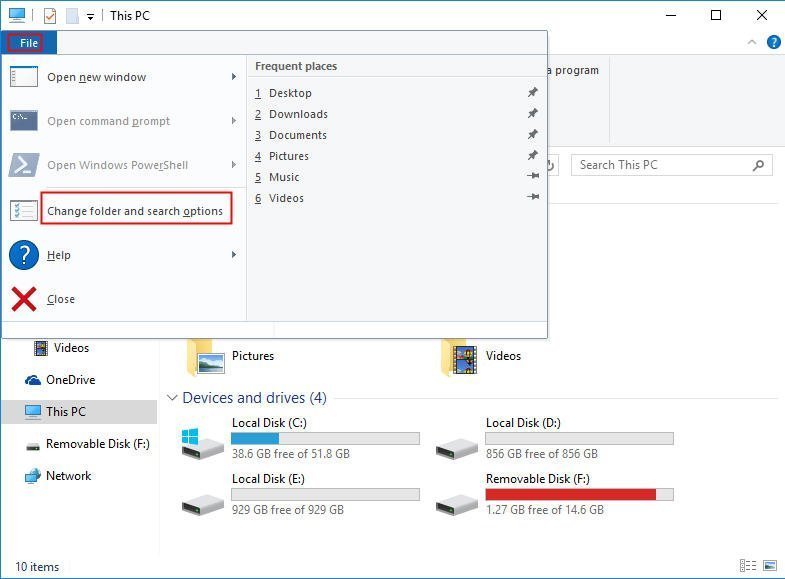The image size is (785, 579).
Task: Pin Videos using its pin icon
Action: coord(533,197)
